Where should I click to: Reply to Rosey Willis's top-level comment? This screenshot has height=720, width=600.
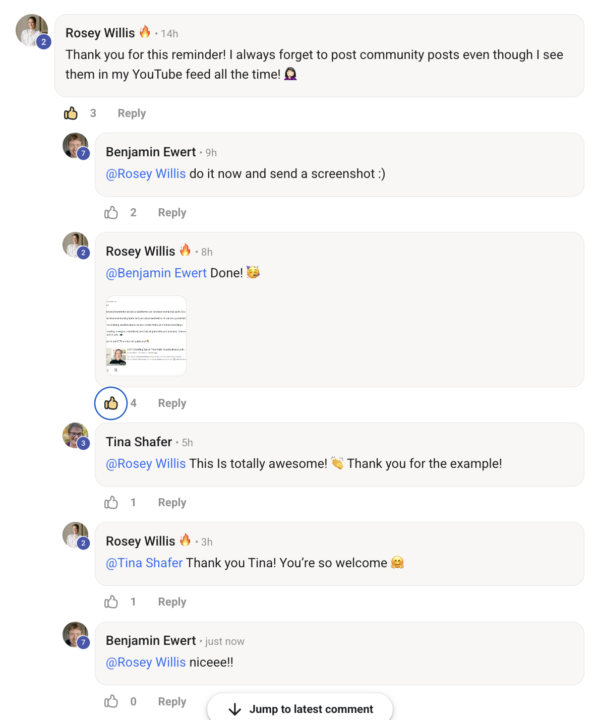[132, 113]
